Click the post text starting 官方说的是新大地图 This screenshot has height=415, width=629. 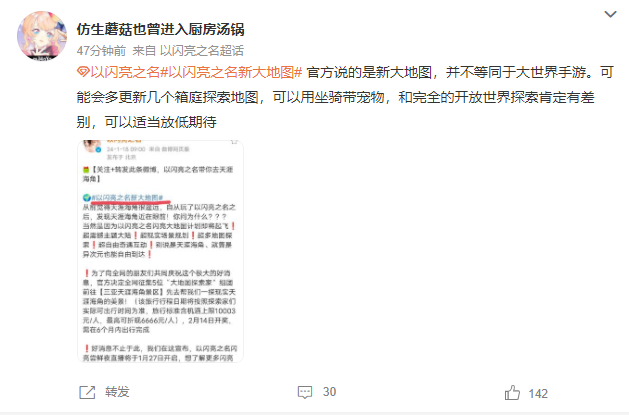[345, 97]
